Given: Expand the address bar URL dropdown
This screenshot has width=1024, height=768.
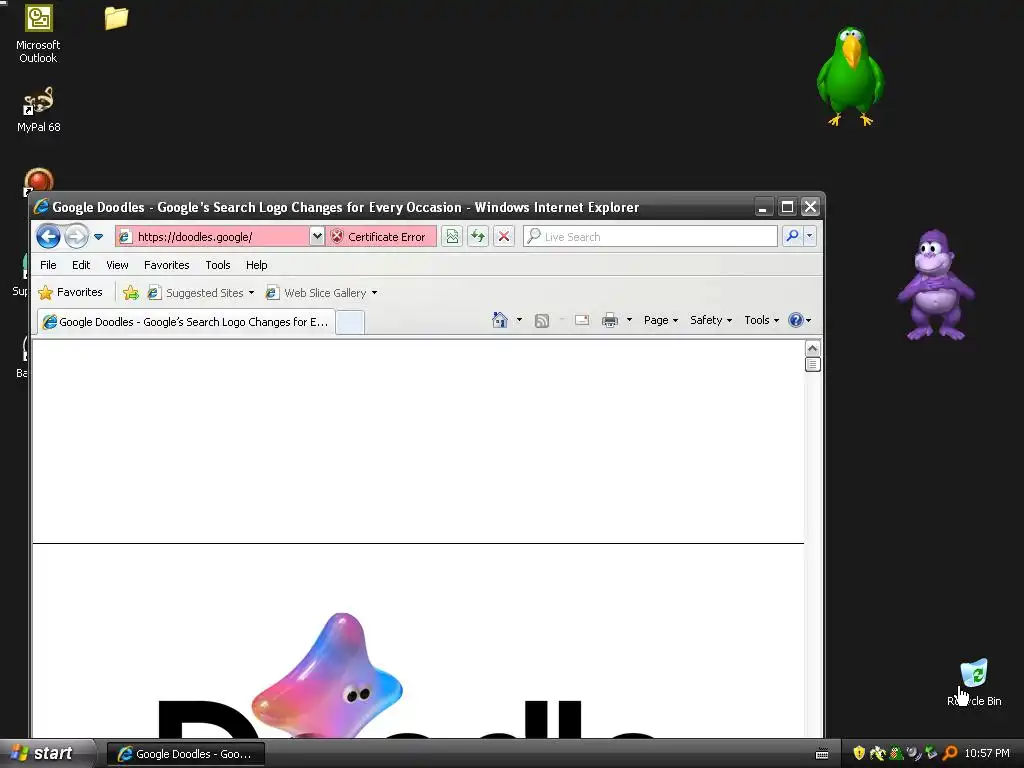Looking at the screenshot, I should pos(317,236).
